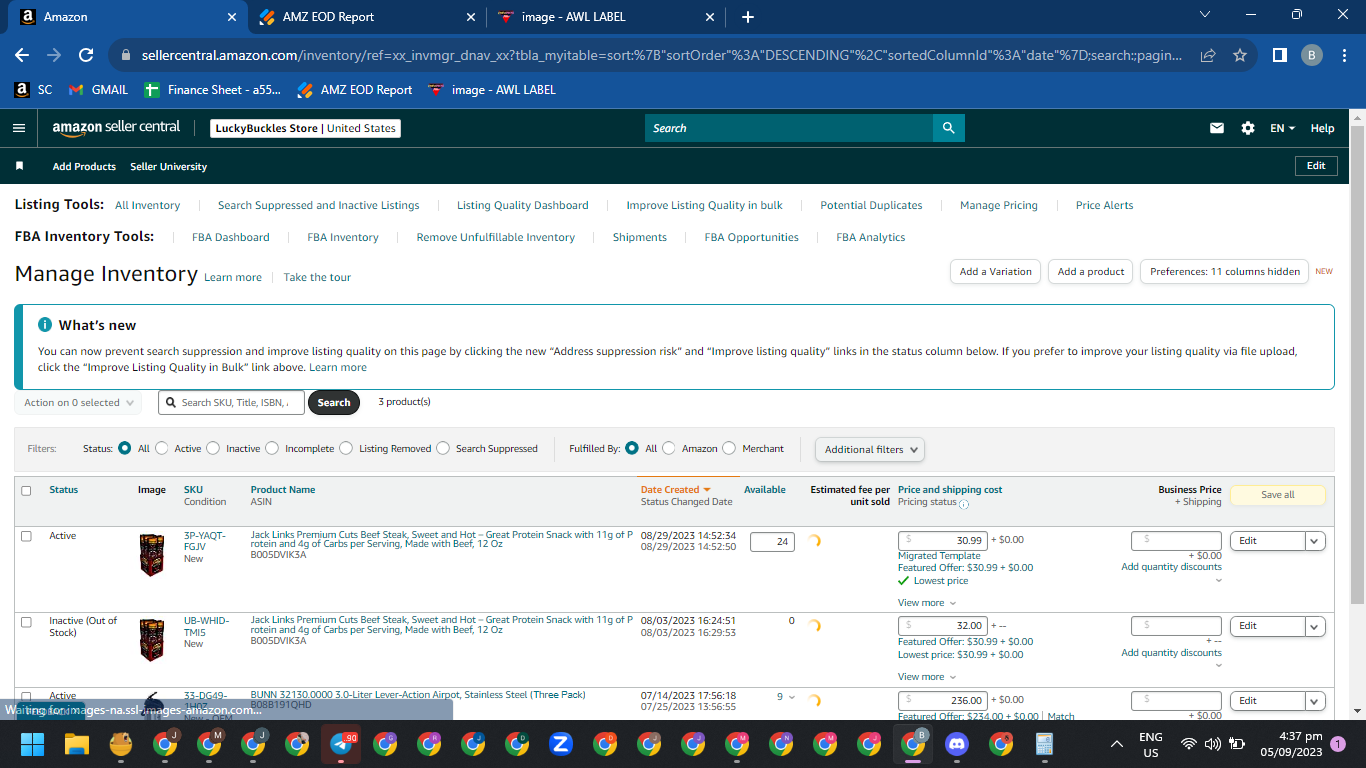This screenshot has height=768, width=1366.
Task: Open File Explorer from the taskbar
Action: coord(77,744)
